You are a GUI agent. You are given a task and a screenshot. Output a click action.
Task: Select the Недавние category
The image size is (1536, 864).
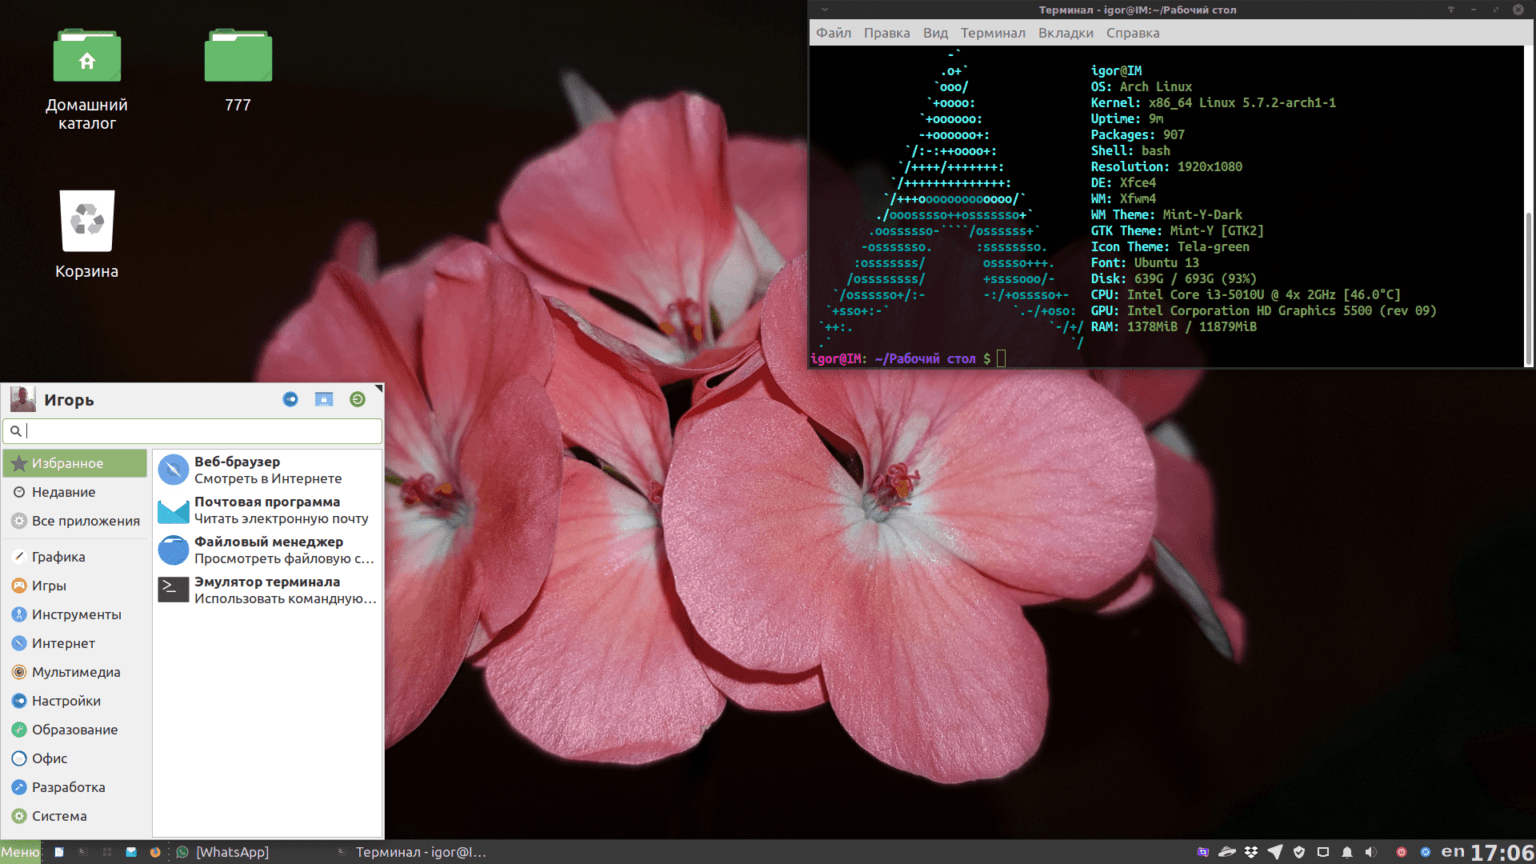click(x=75, y=492)
